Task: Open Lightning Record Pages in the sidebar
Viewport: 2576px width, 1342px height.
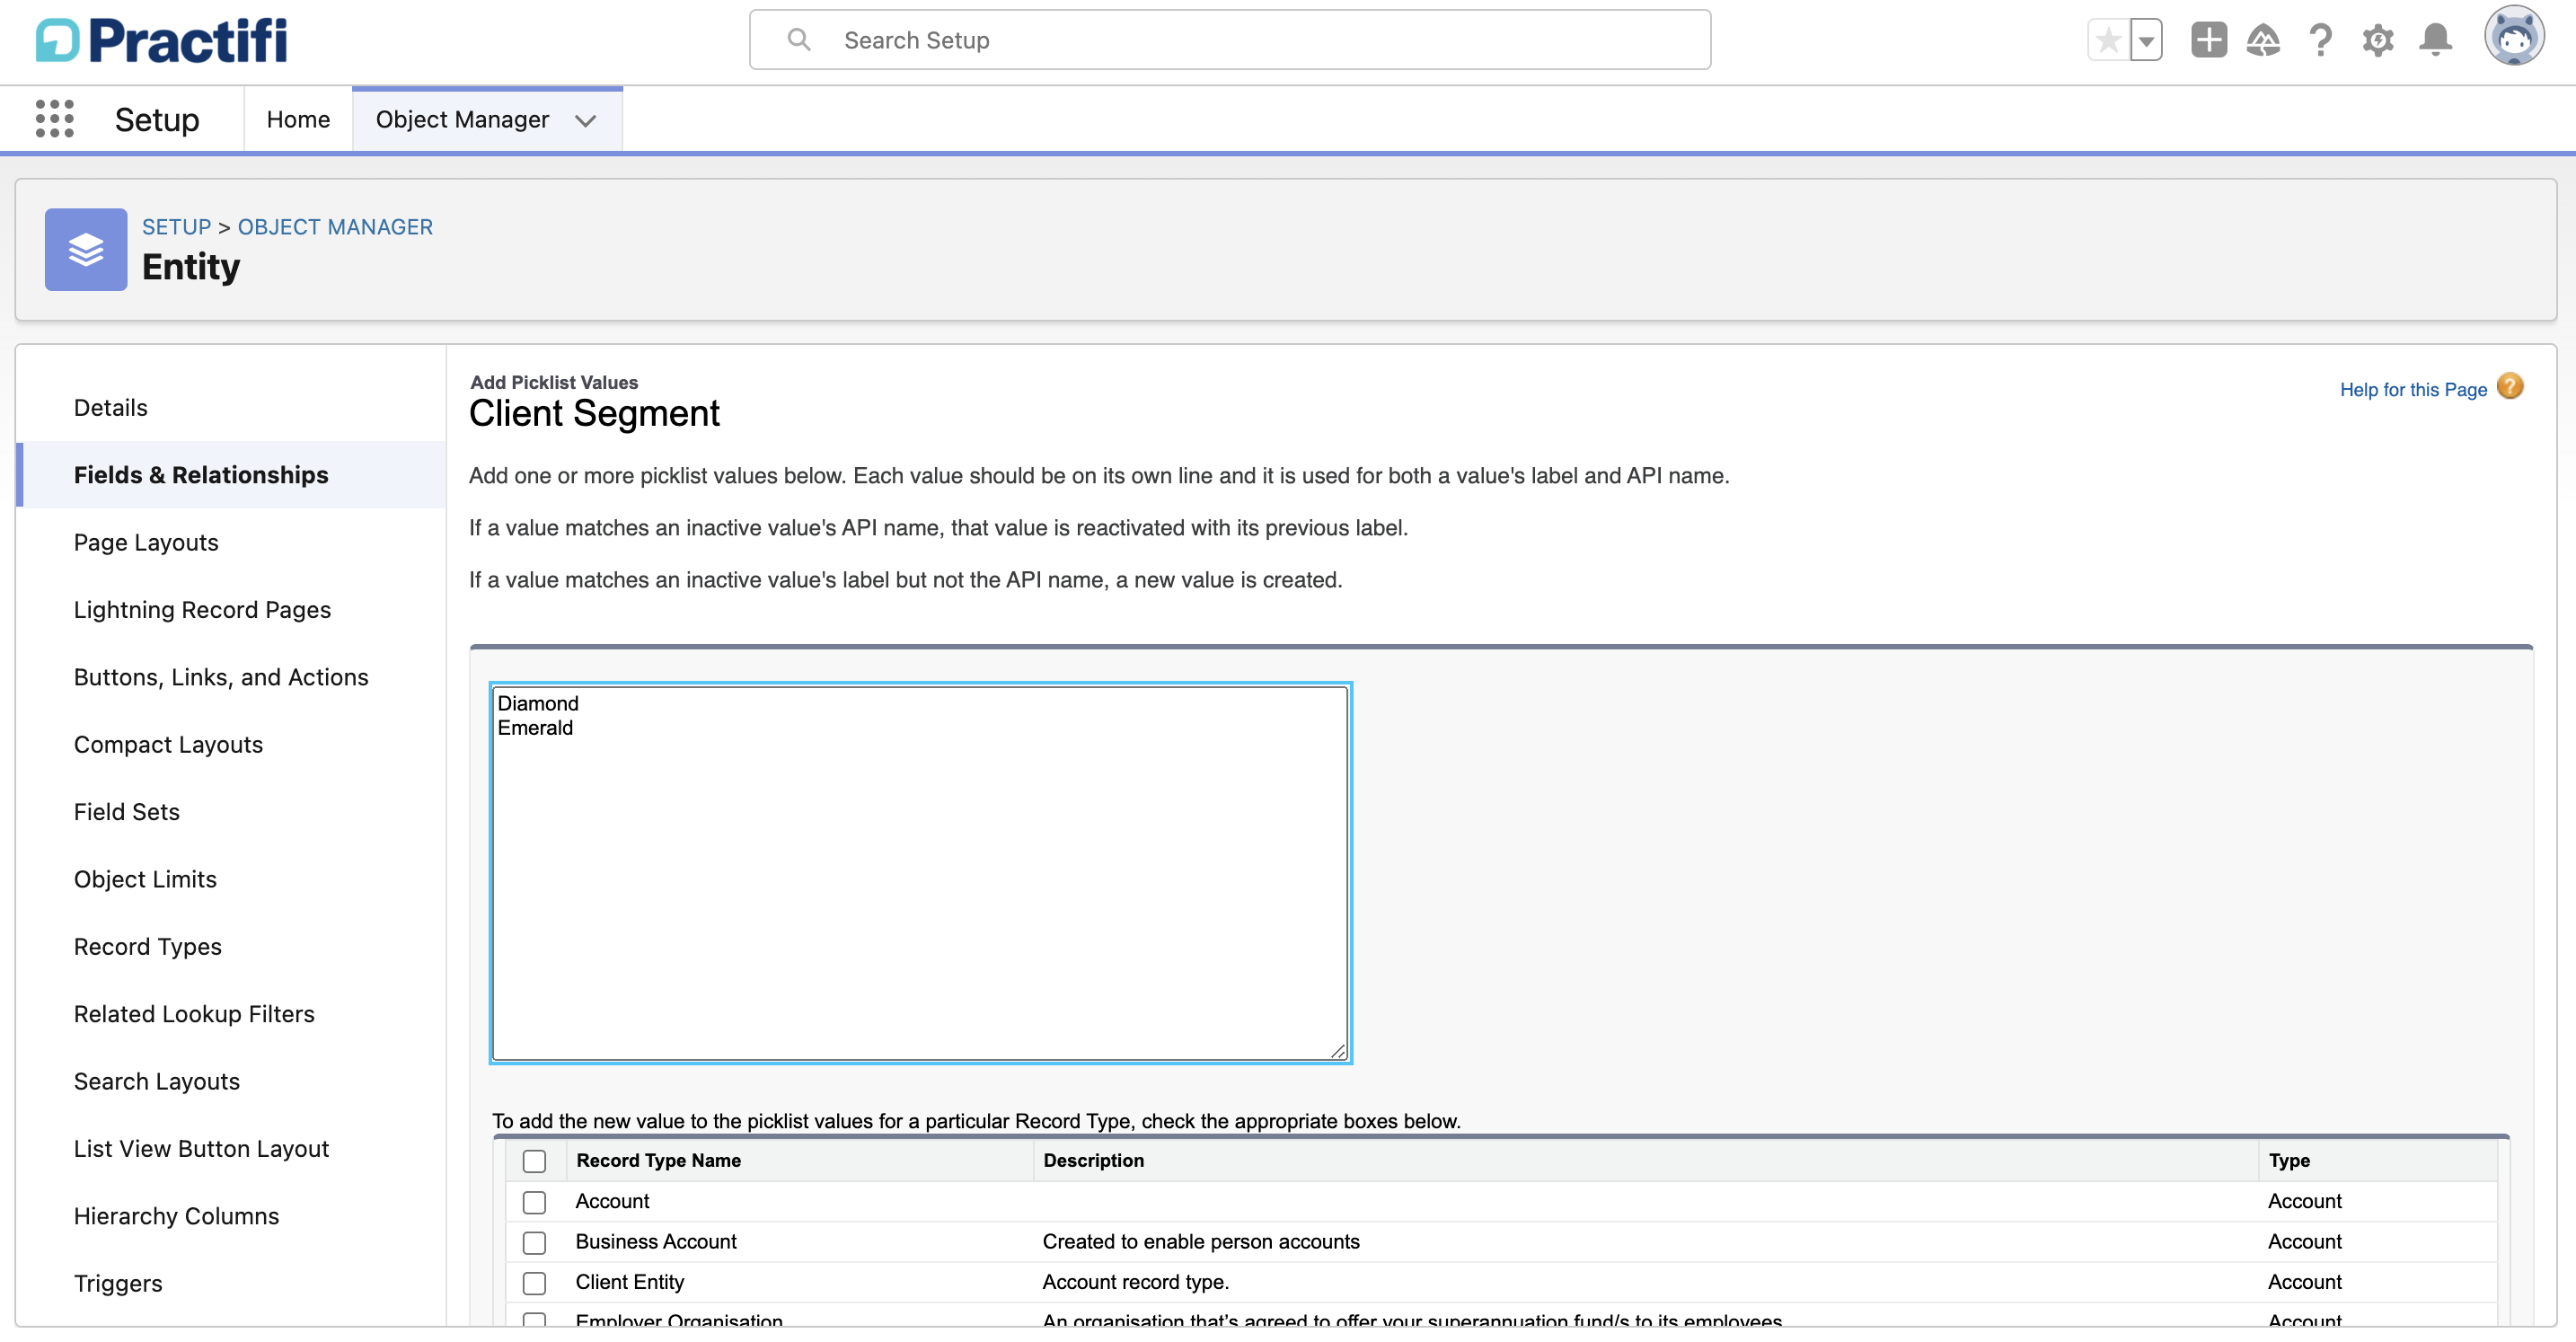Action: click(x=202, y=609)
